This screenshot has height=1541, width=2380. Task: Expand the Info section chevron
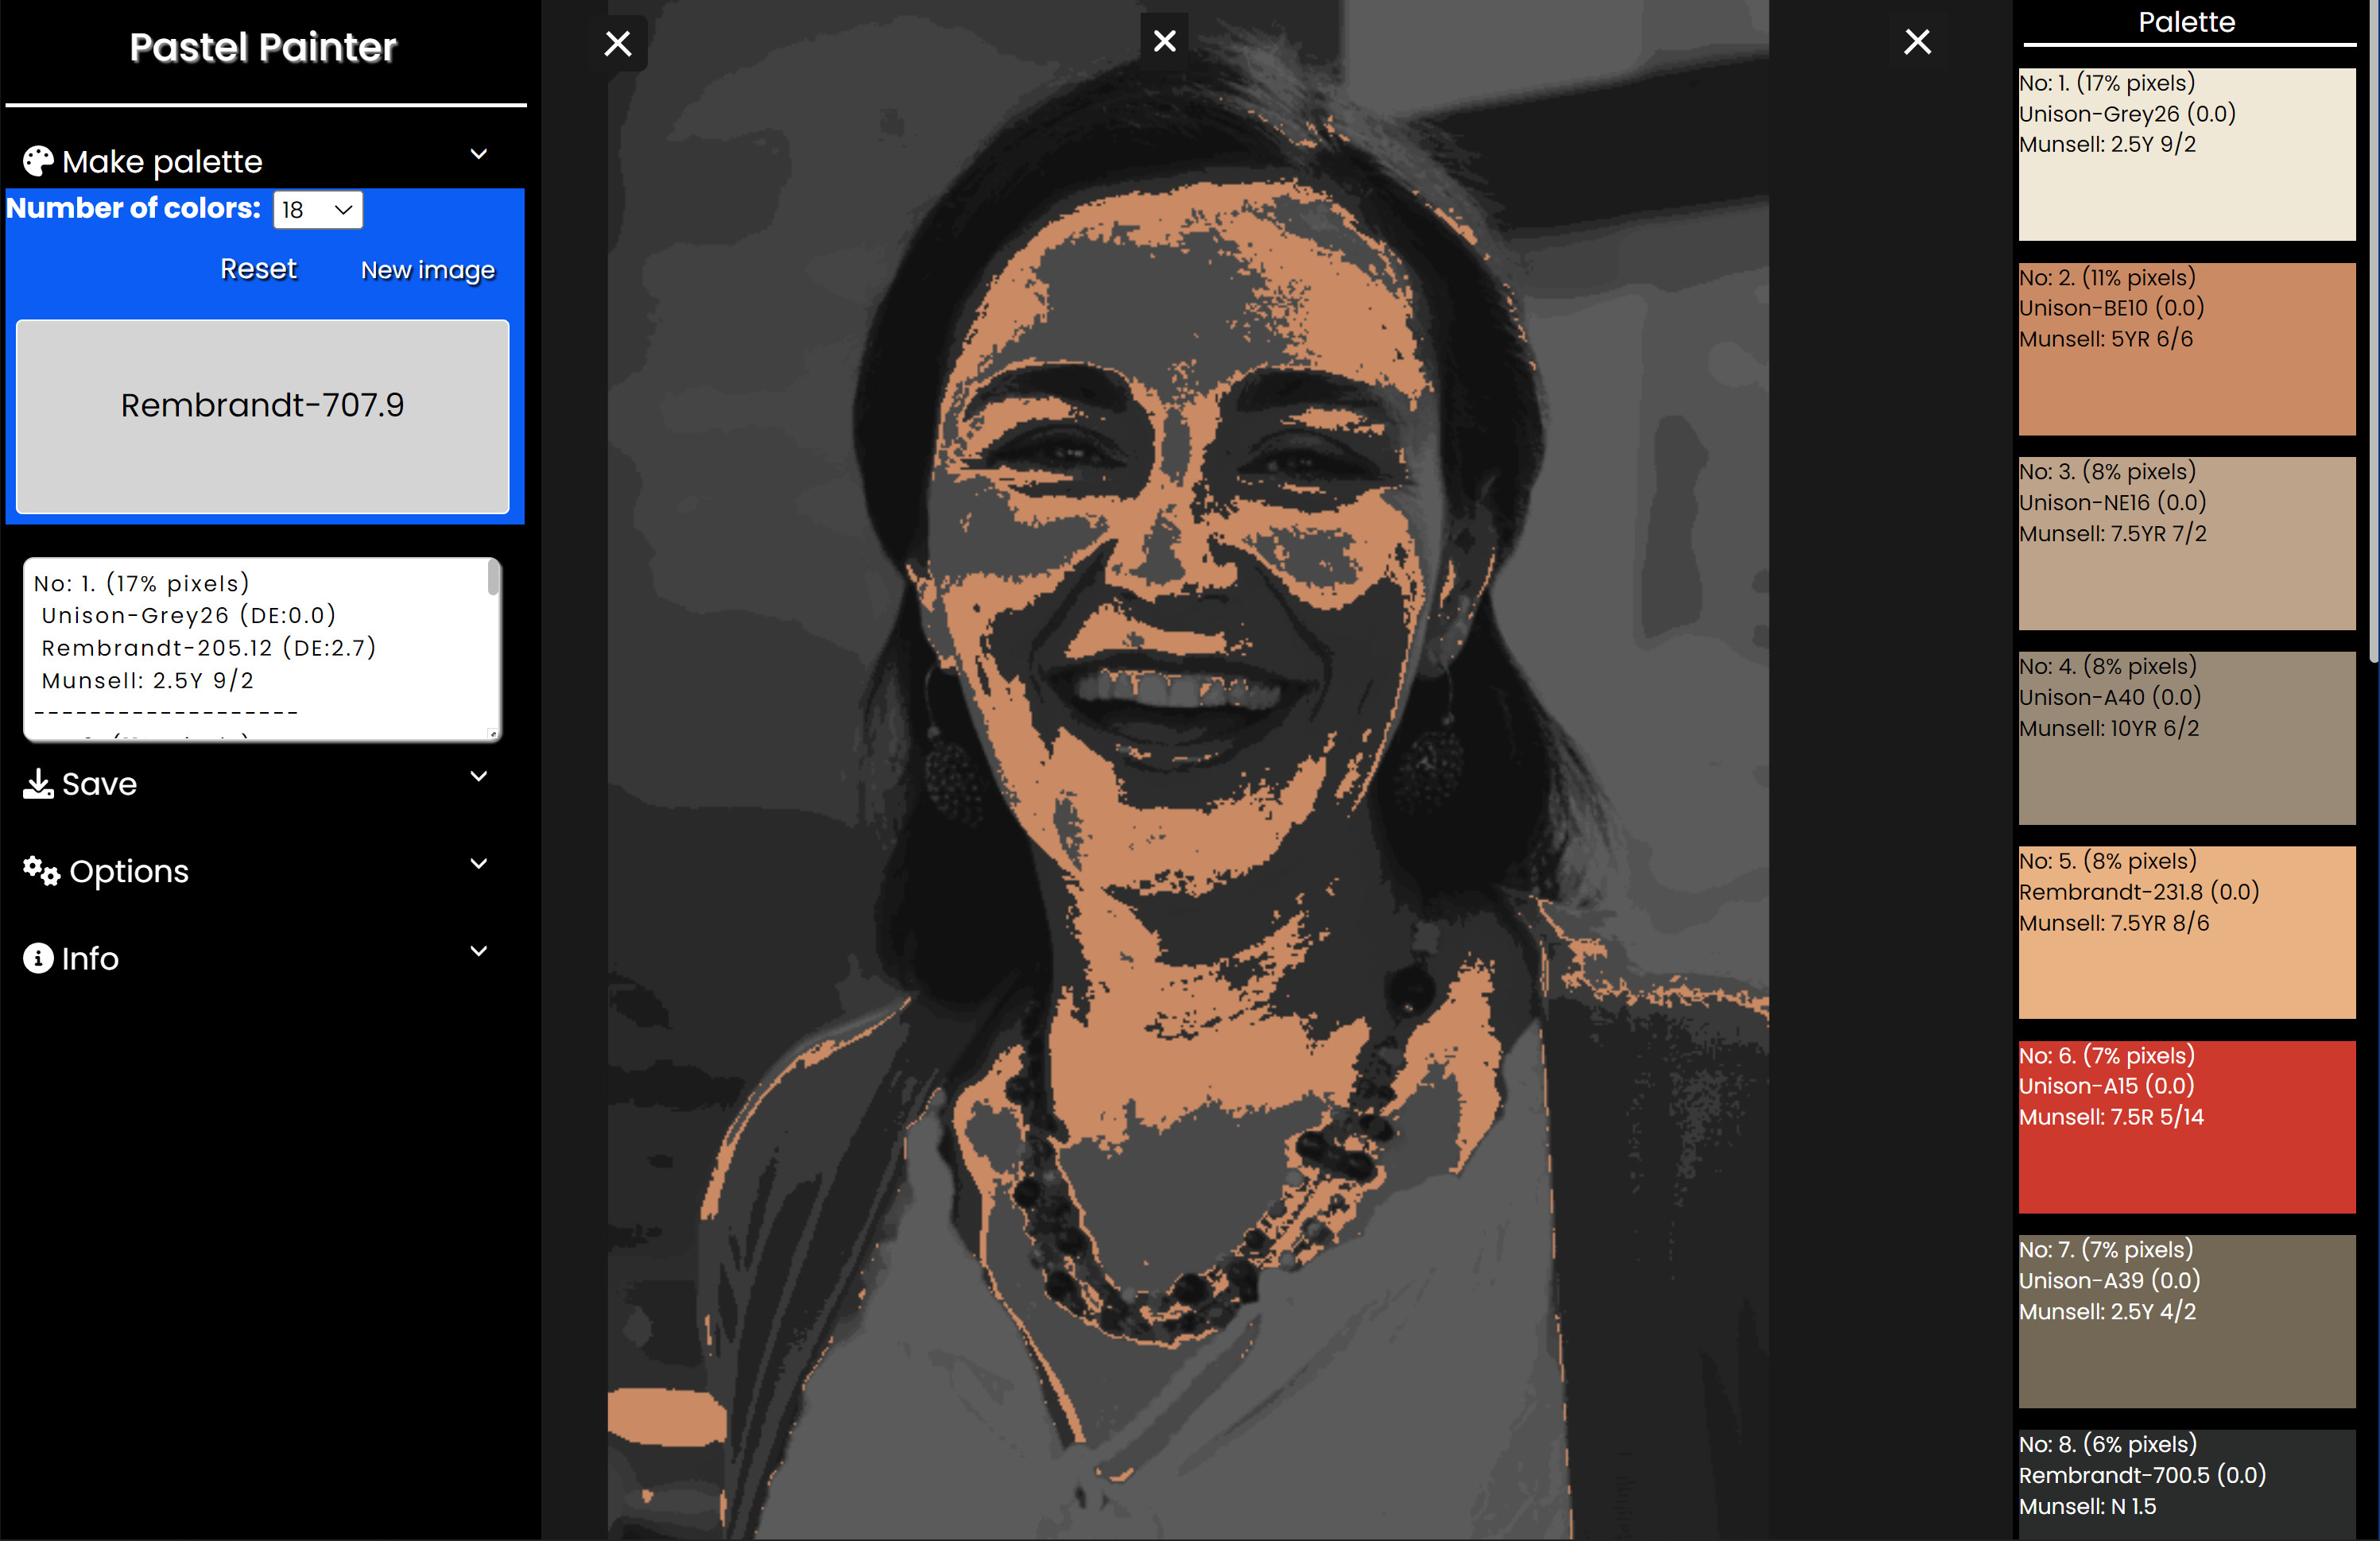(479, 951)
